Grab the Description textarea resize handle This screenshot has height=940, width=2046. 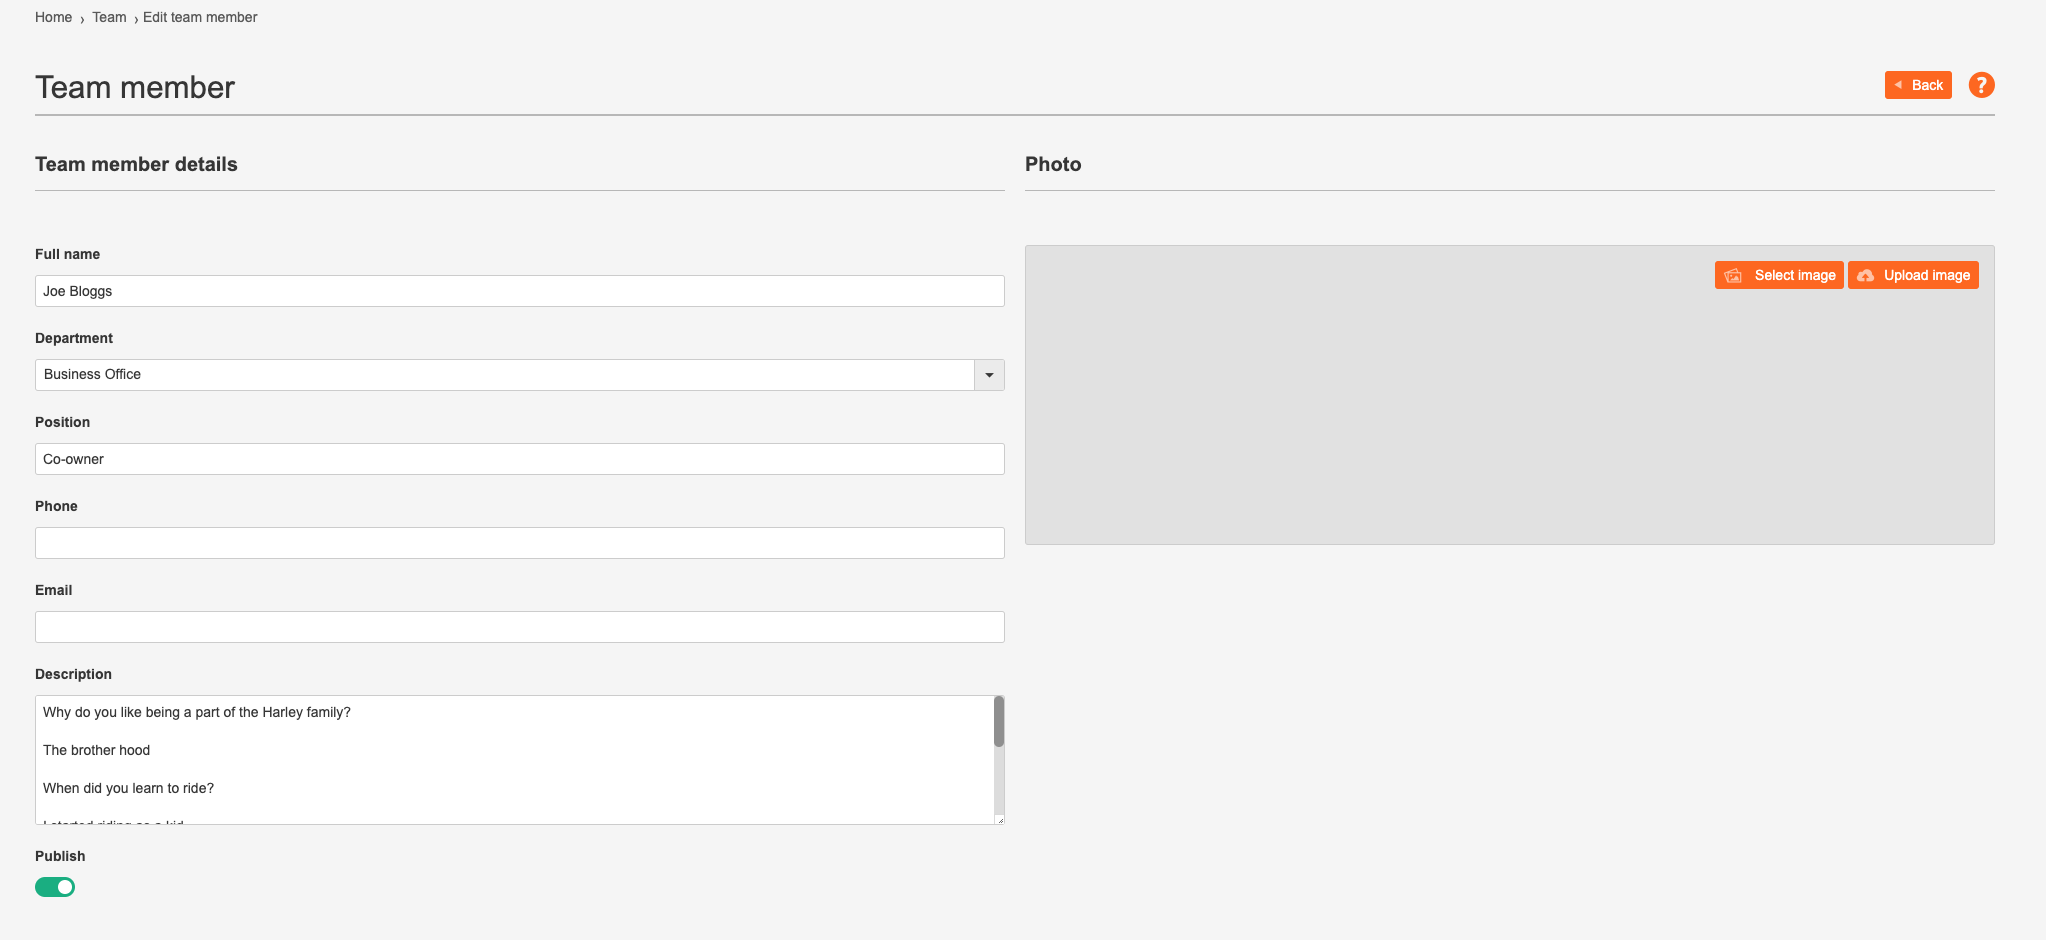click(x=999, y=820)
